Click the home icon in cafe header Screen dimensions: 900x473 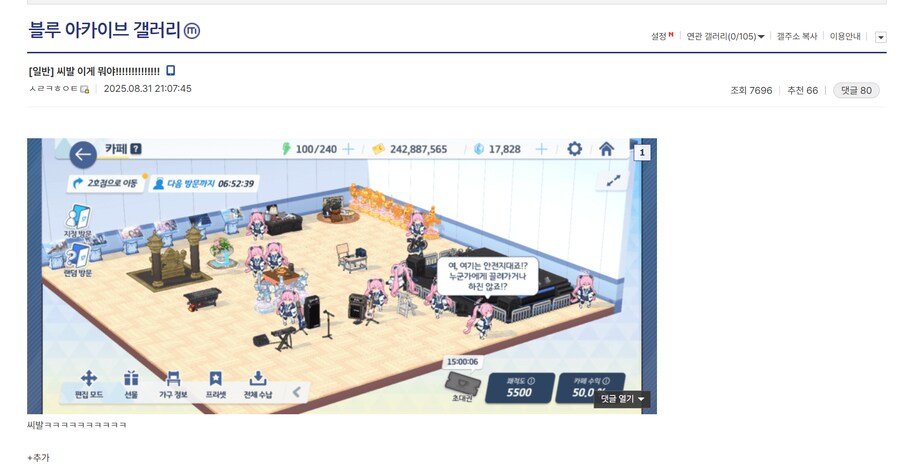tap(606, 149)
